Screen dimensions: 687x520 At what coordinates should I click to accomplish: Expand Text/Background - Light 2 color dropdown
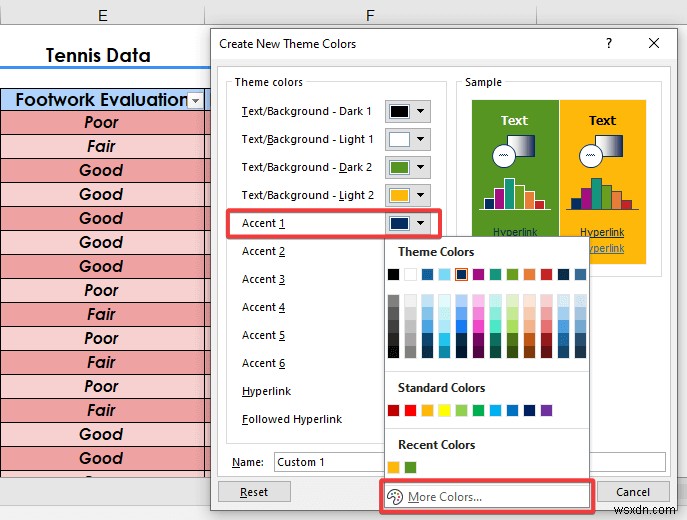pyautogui.click(x=421, y=195)
